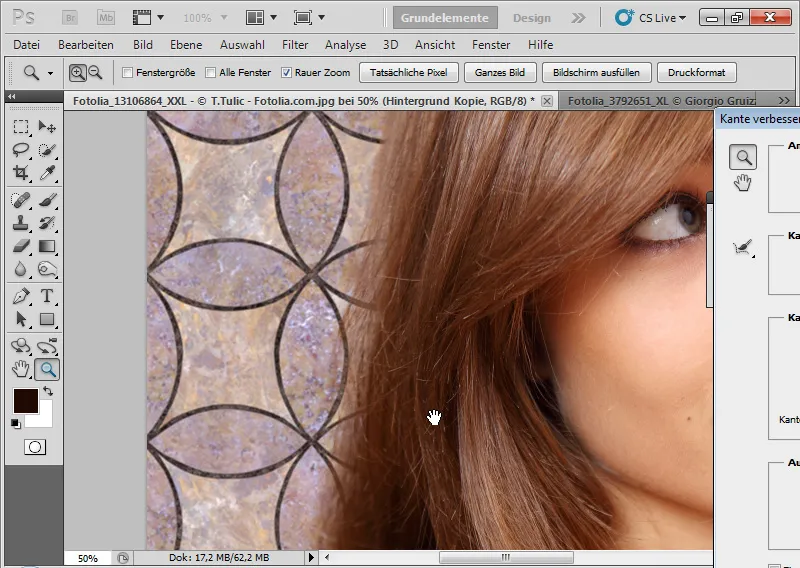Open the Analyse menu
Screen dimensions: 800x568
pos(345,45)
